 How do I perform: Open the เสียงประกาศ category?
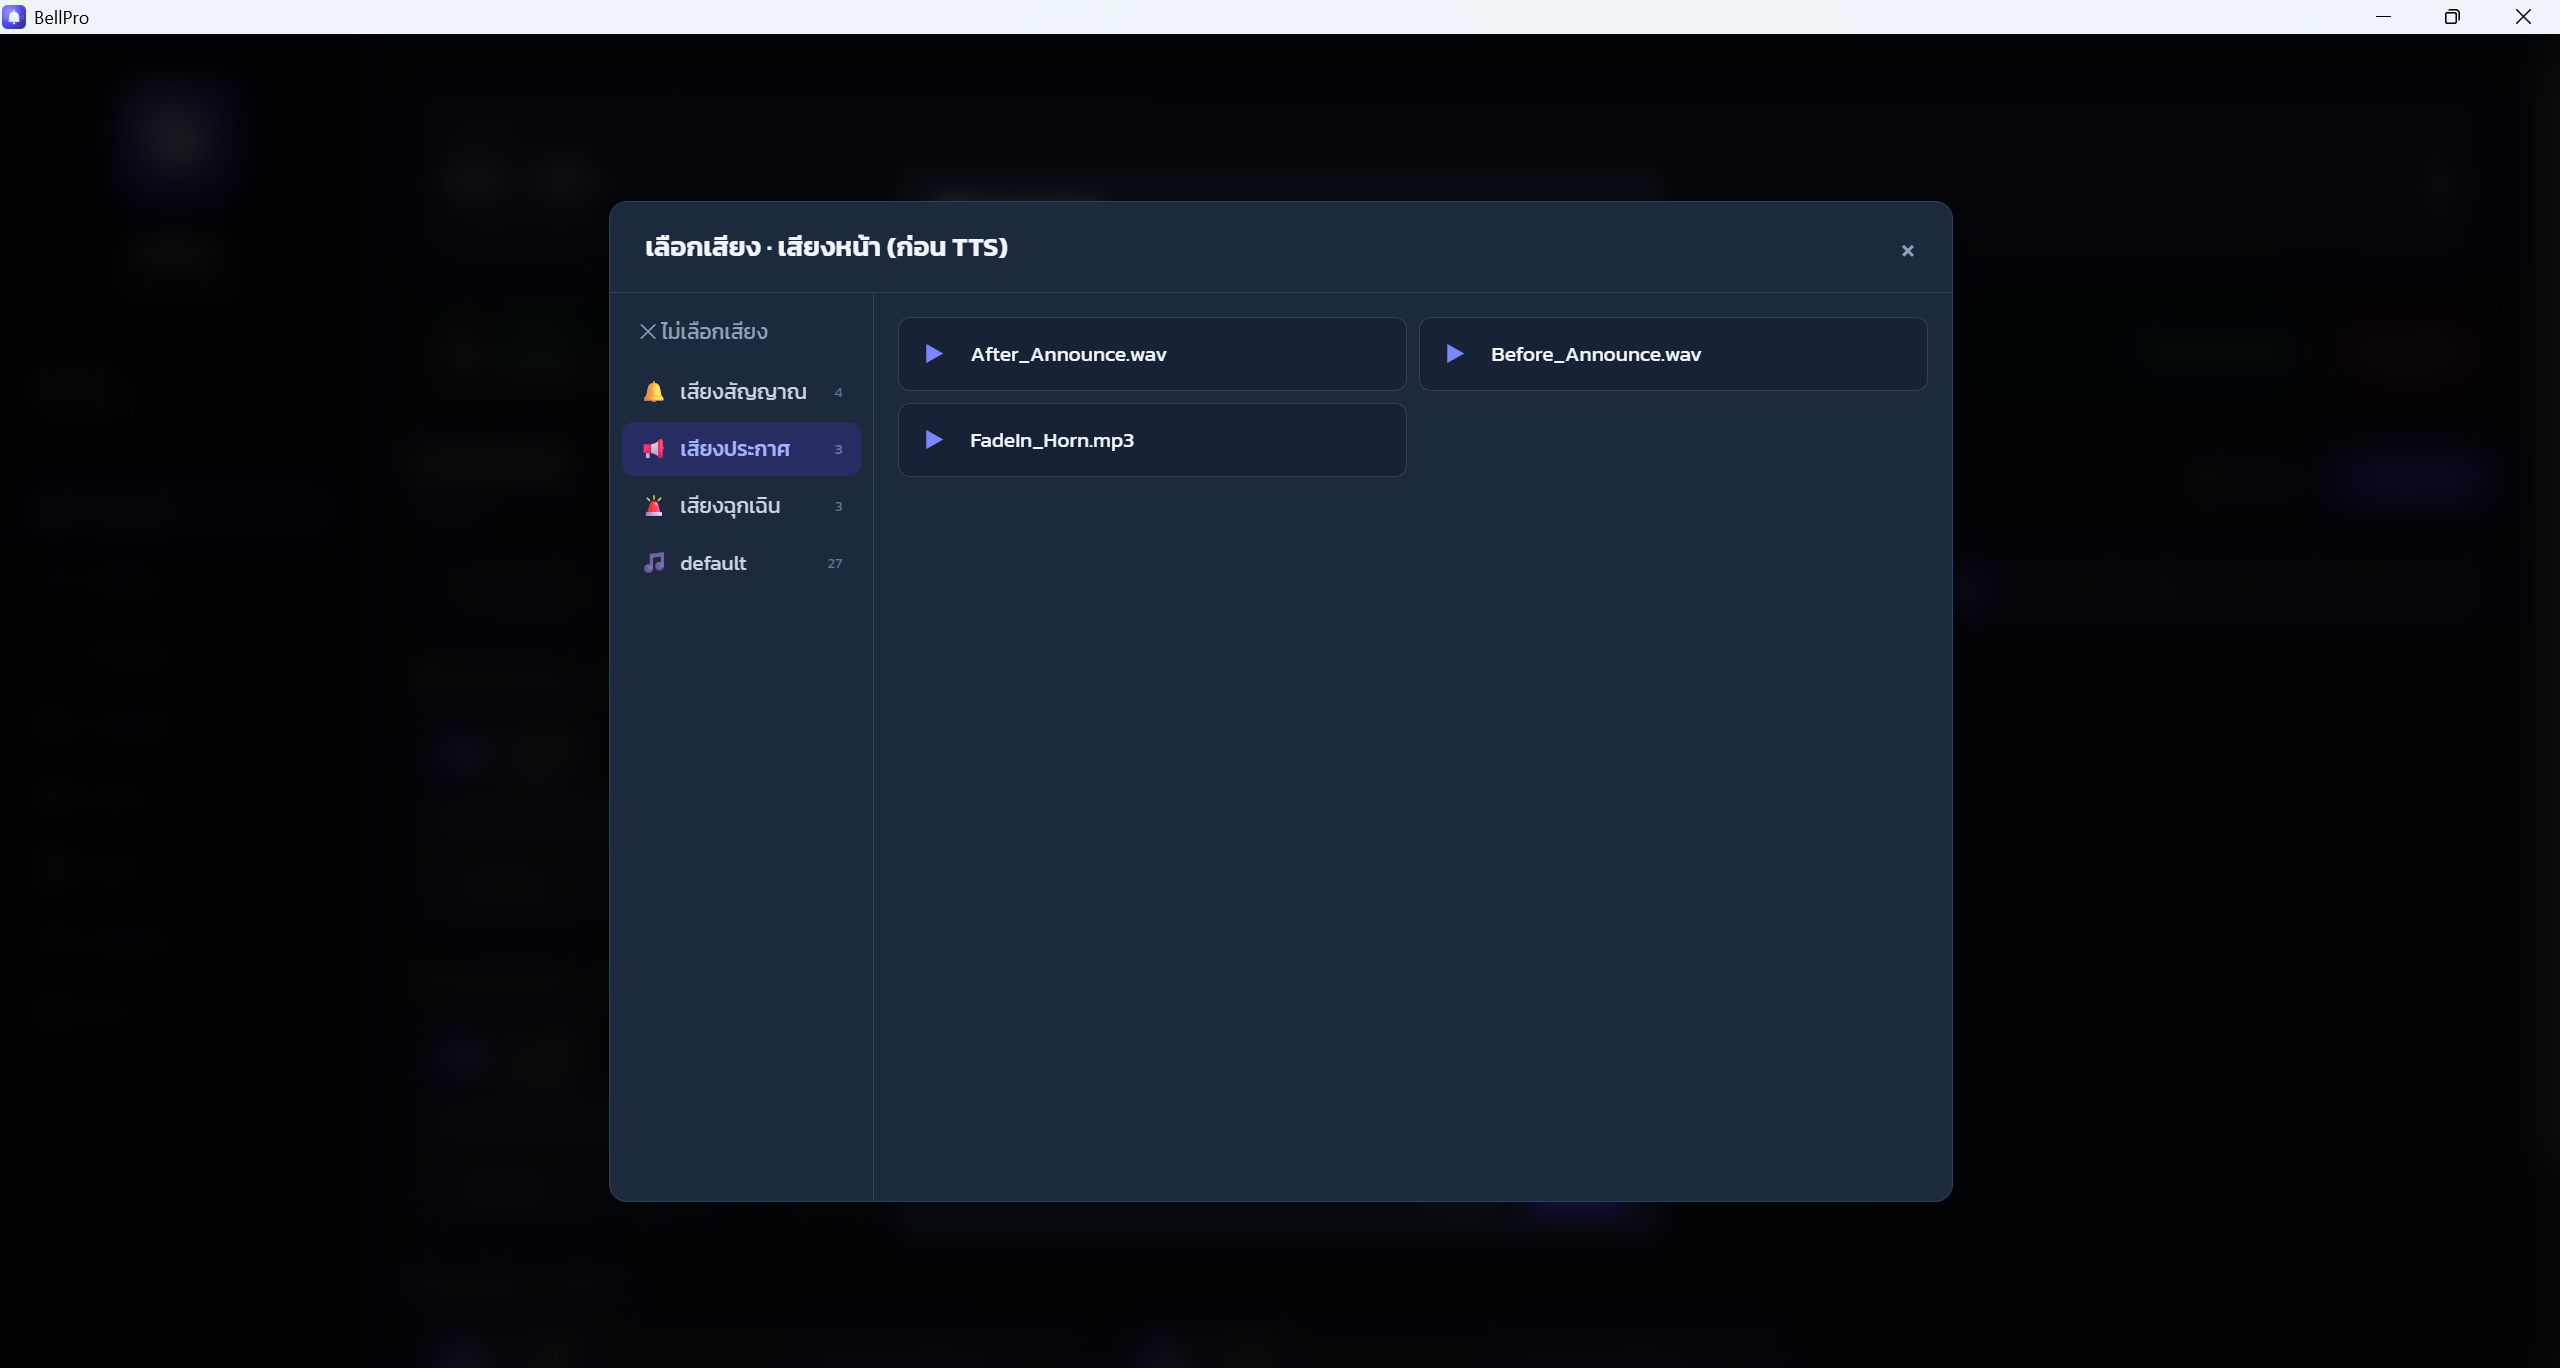[741, 449]
